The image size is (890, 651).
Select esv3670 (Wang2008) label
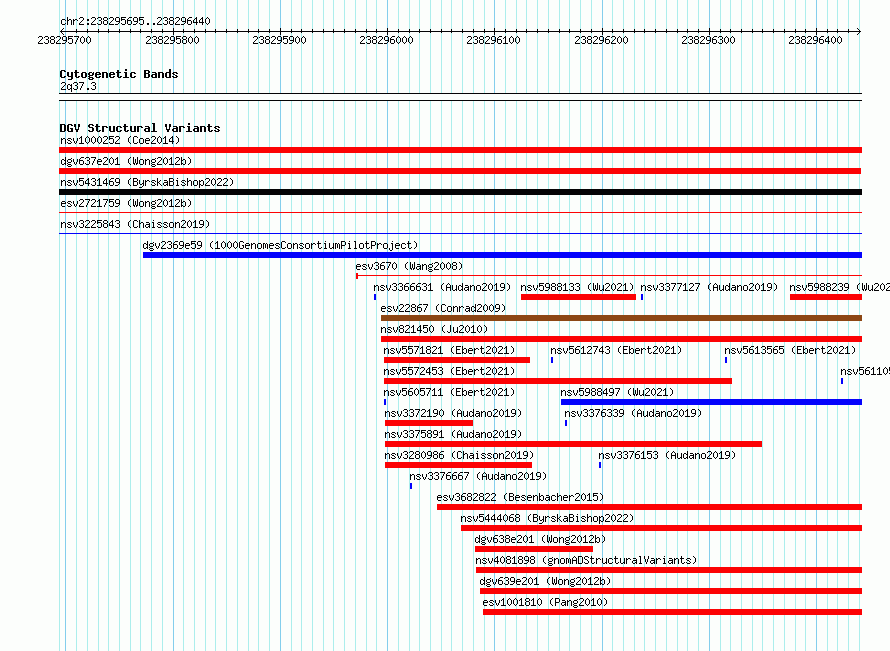point(409,266)
